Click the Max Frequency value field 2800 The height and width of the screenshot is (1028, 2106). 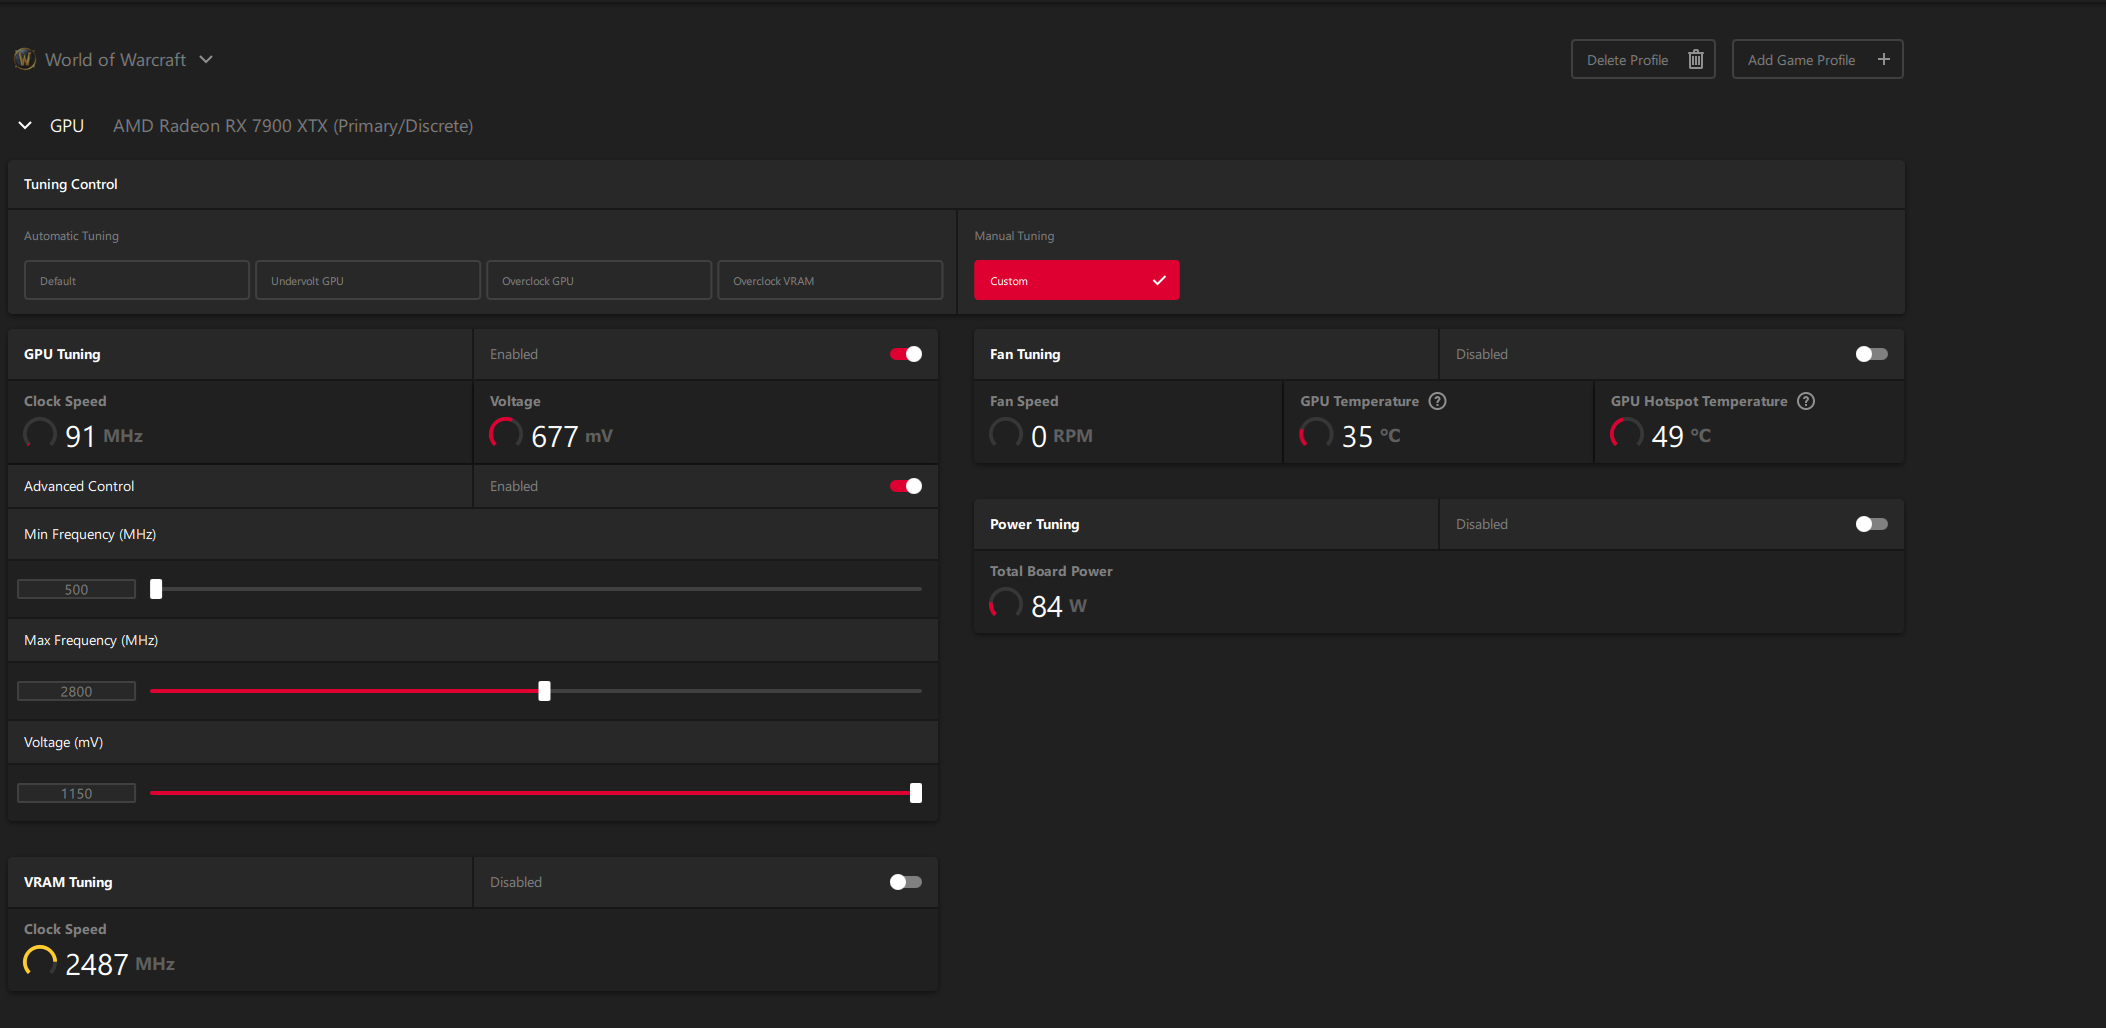pos(76,691)
